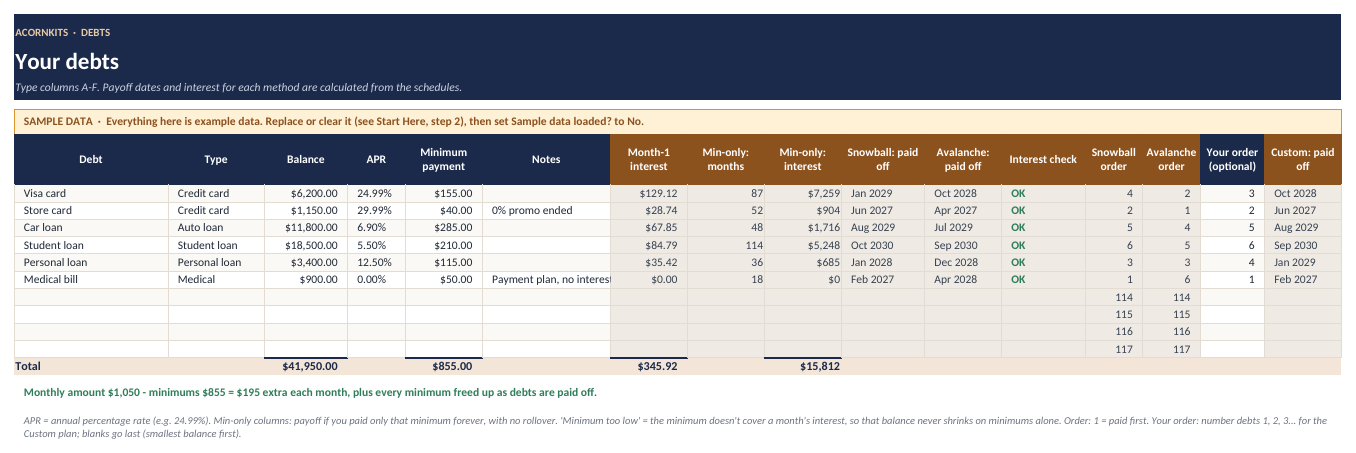Click the Medical bill balance "$900.00"

point(305,280)
